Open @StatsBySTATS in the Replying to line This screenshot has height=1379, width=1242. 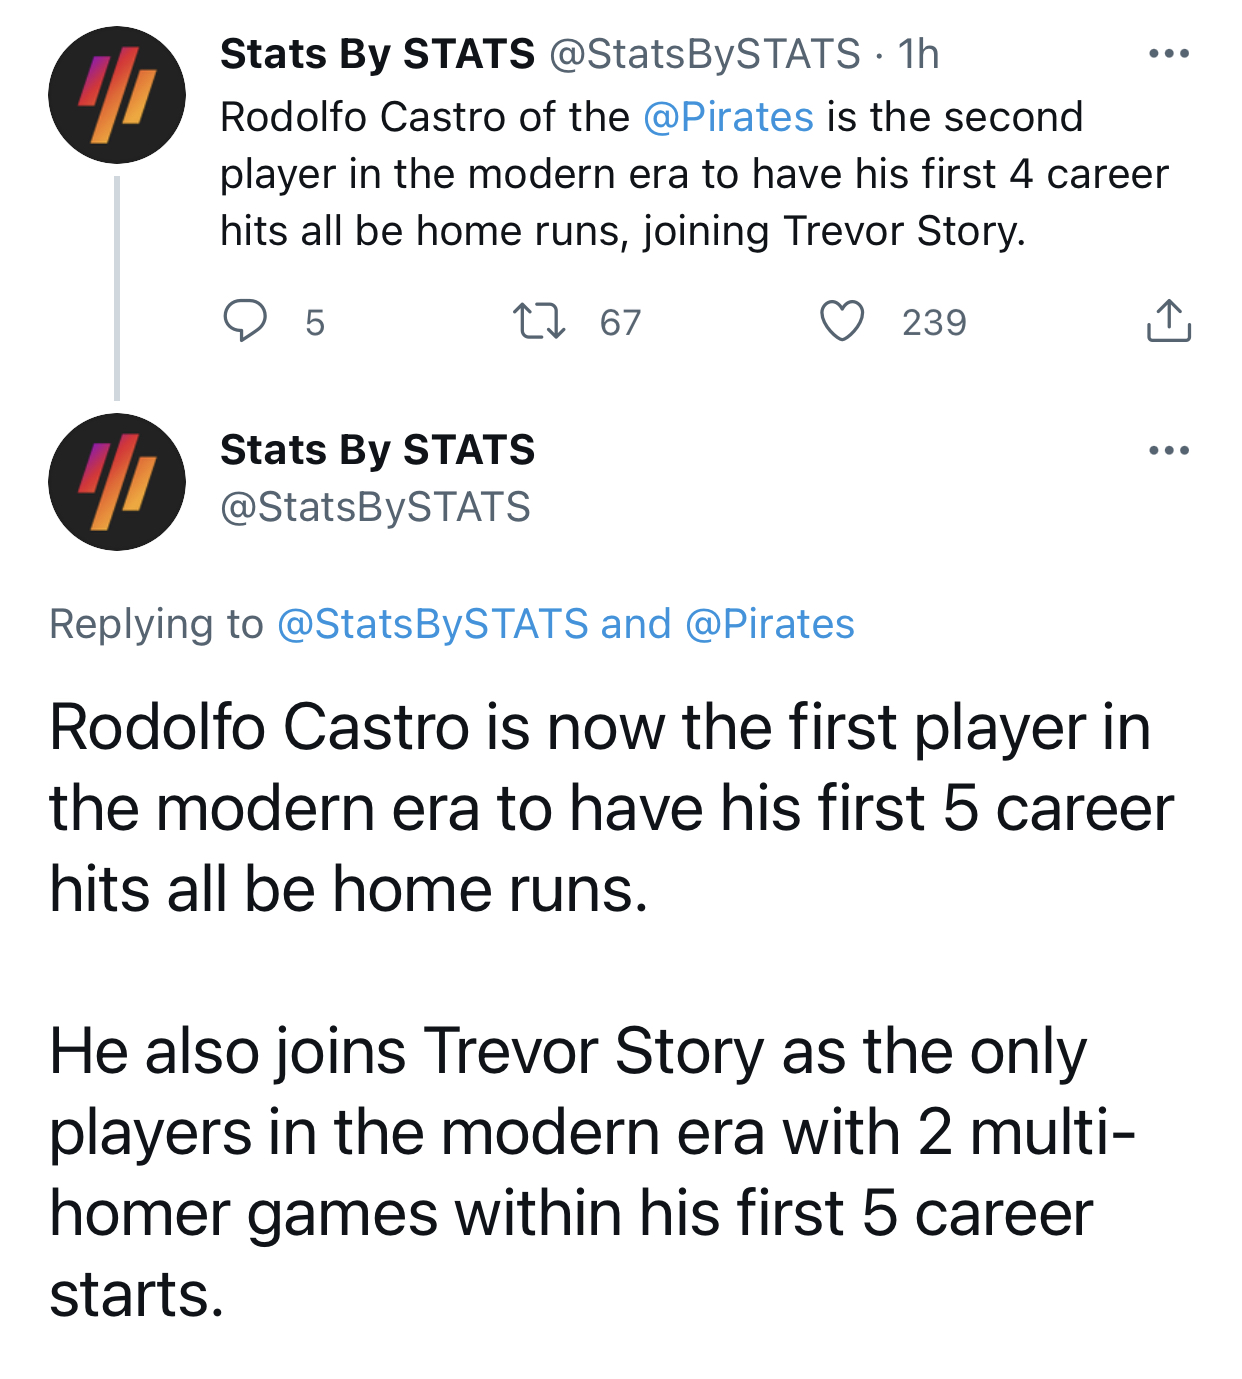coord(432,624)
